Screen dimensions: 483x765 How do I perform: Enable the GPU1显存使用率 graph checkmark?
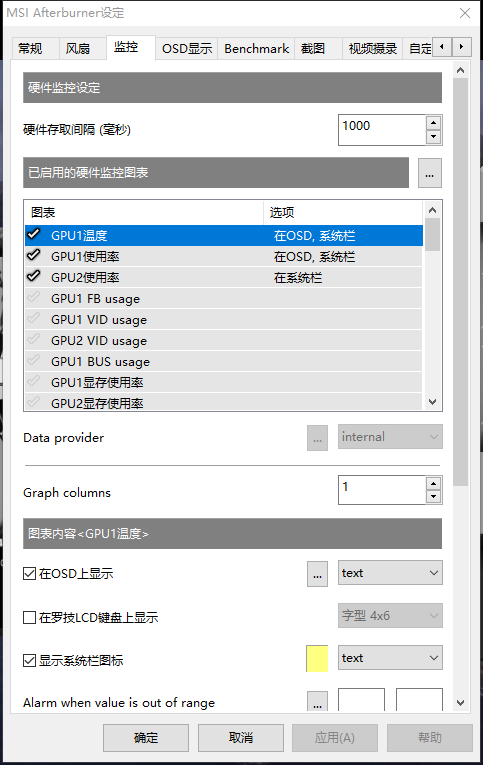pyautogui.click(x=34, y=382)
